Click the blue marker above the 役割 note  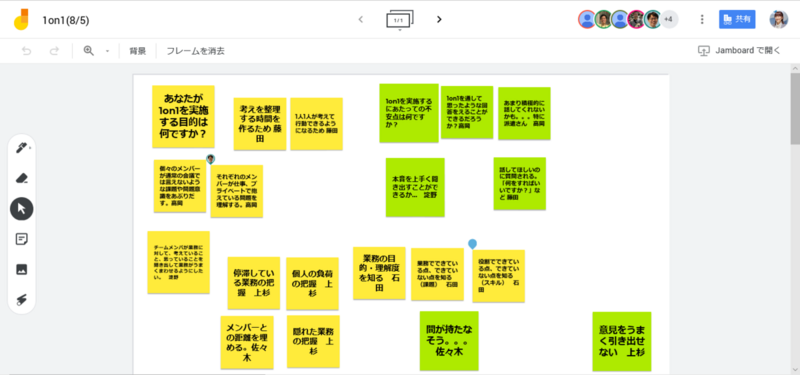[x=472, y=243]
